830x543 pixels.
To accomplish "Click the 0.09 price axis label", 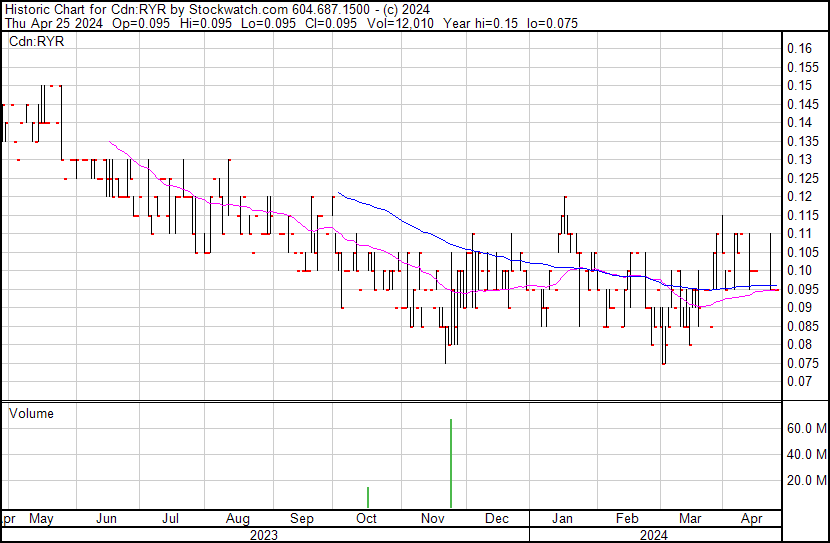I will (799, 307).
